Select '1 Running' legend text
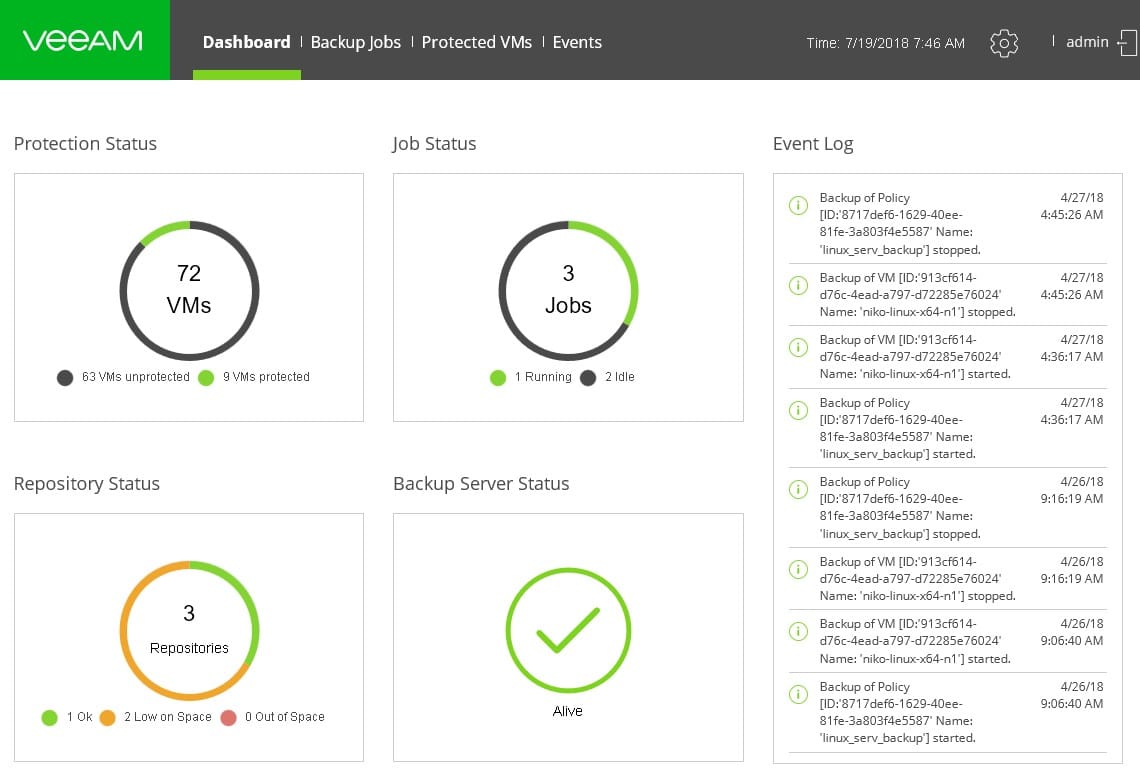 click(x=543, y=377)
